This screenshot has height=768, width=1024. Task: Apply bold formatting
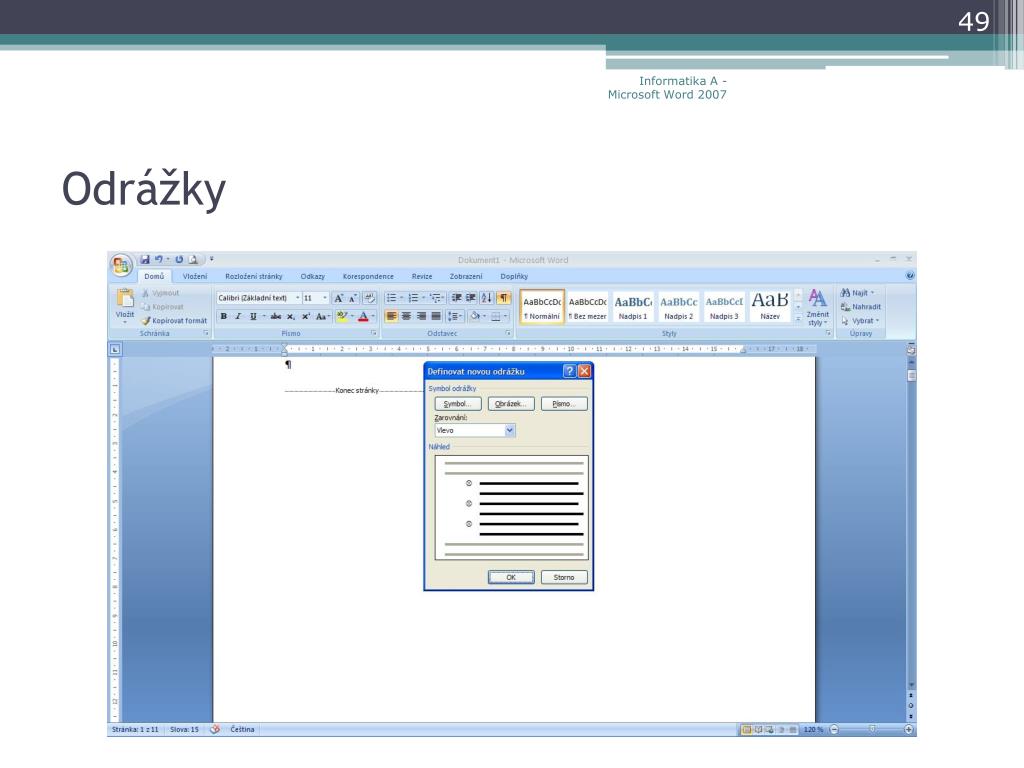pos(223,316)
